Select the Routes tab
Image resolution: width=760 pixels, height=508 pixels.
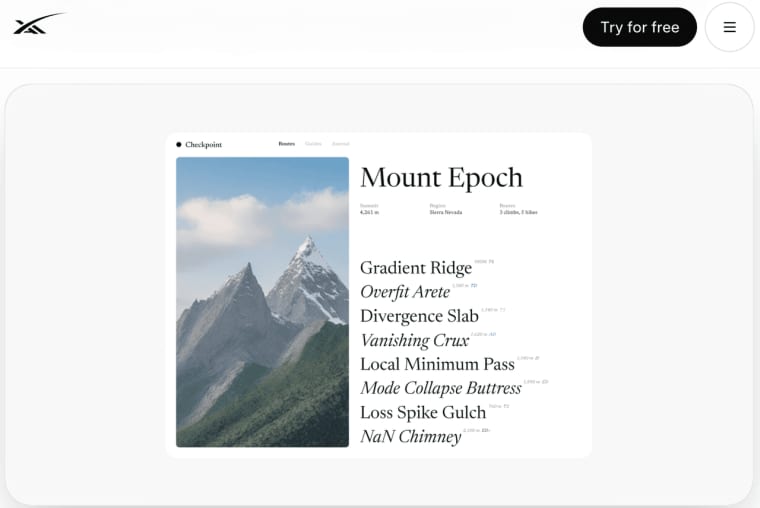[286, 143]
